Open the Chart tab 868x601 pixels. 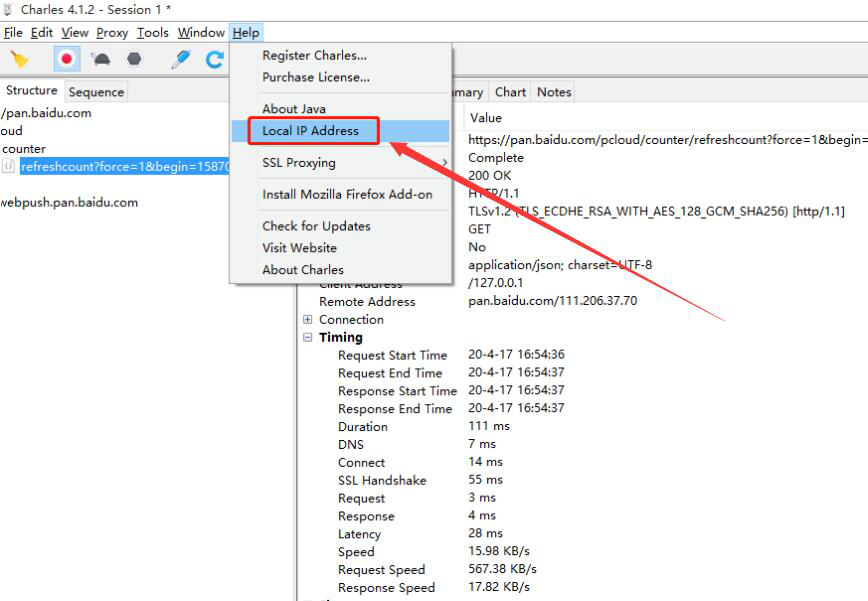point(510,92)
